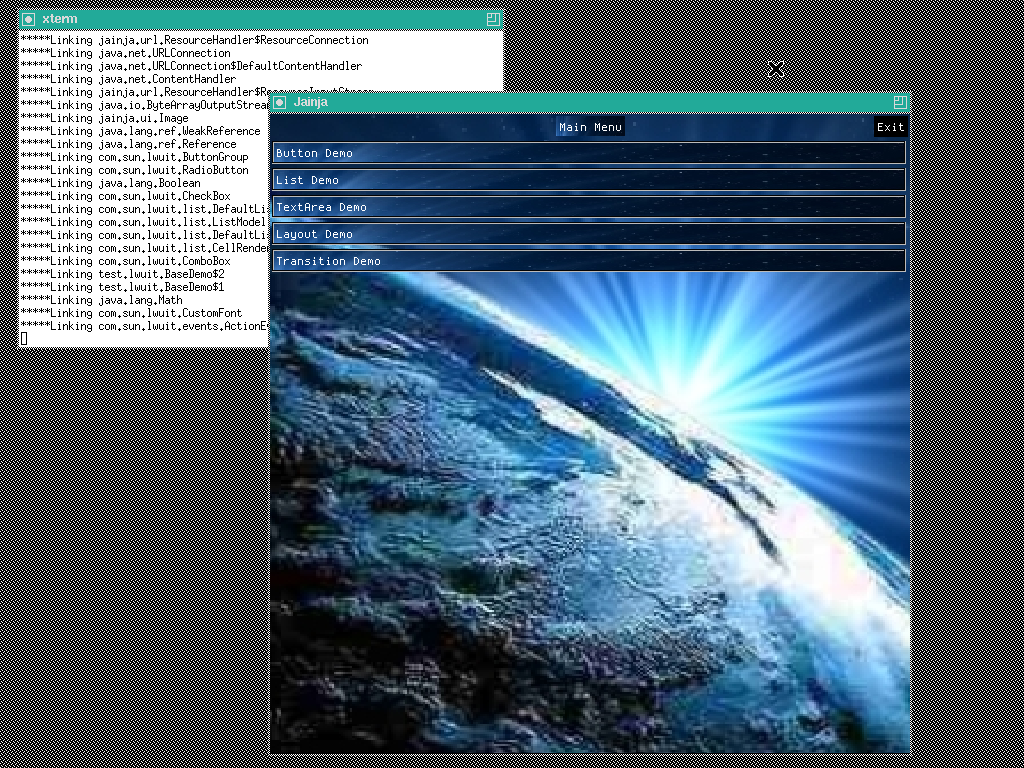Click the xterm line ending 'ResourceHandler$ResourceConnection'
1024x768 pixels.
pos(195,40)
